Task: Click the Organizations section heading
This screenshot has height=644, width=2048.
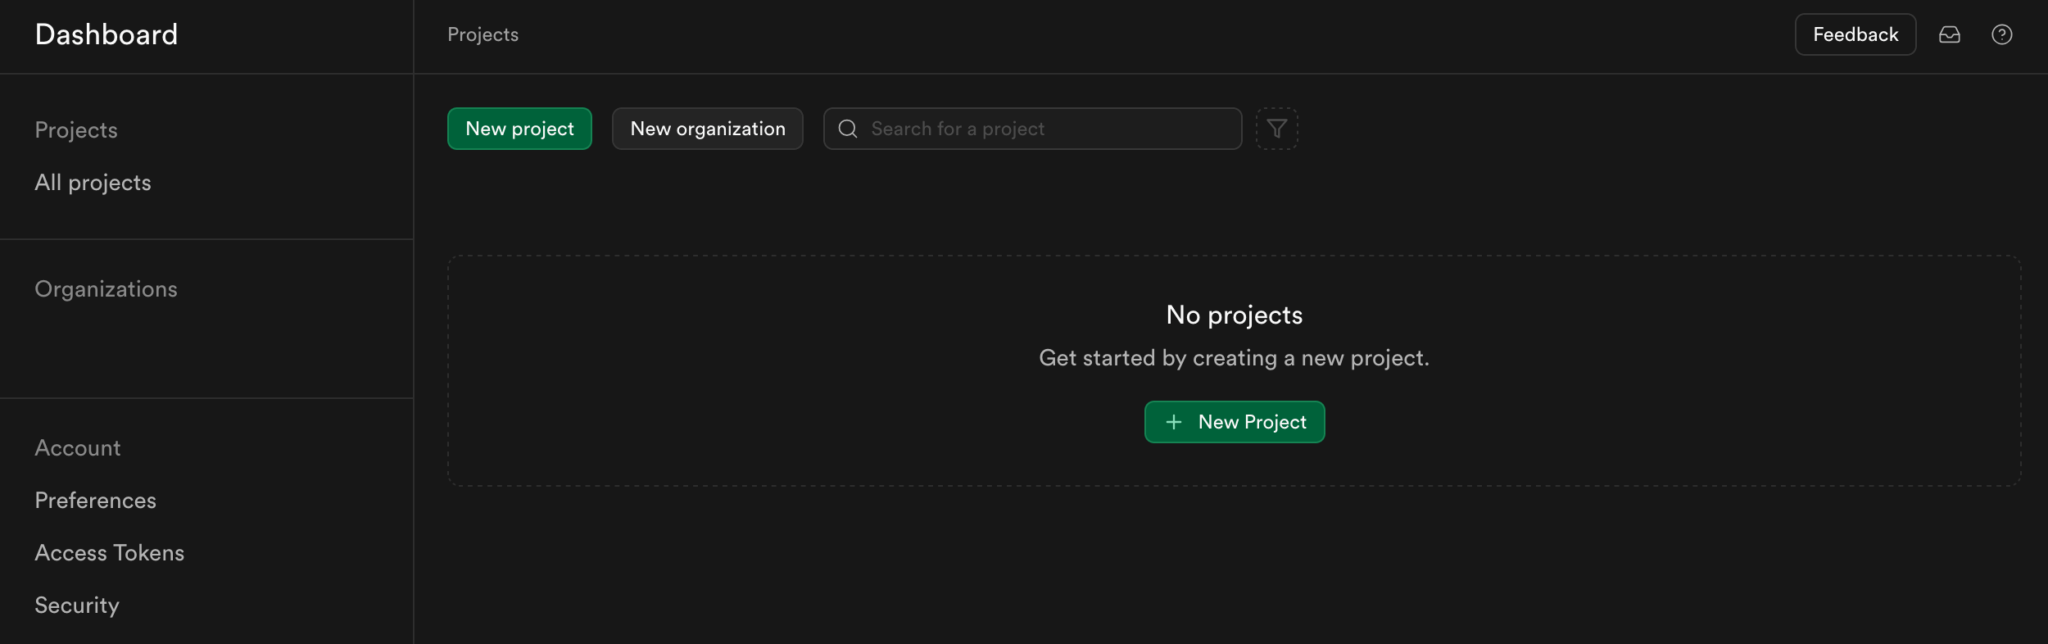Action: 106,289
